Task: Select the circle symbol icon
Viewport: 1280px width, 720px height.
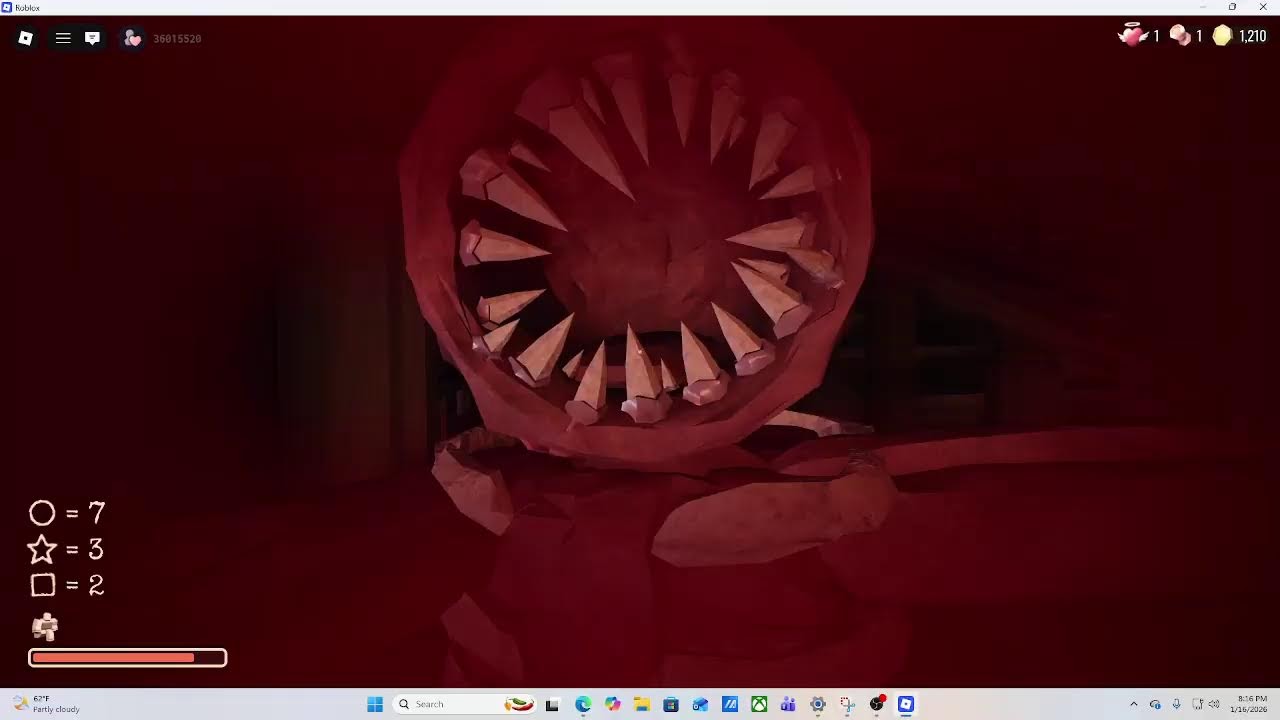Action: (42, 513)
